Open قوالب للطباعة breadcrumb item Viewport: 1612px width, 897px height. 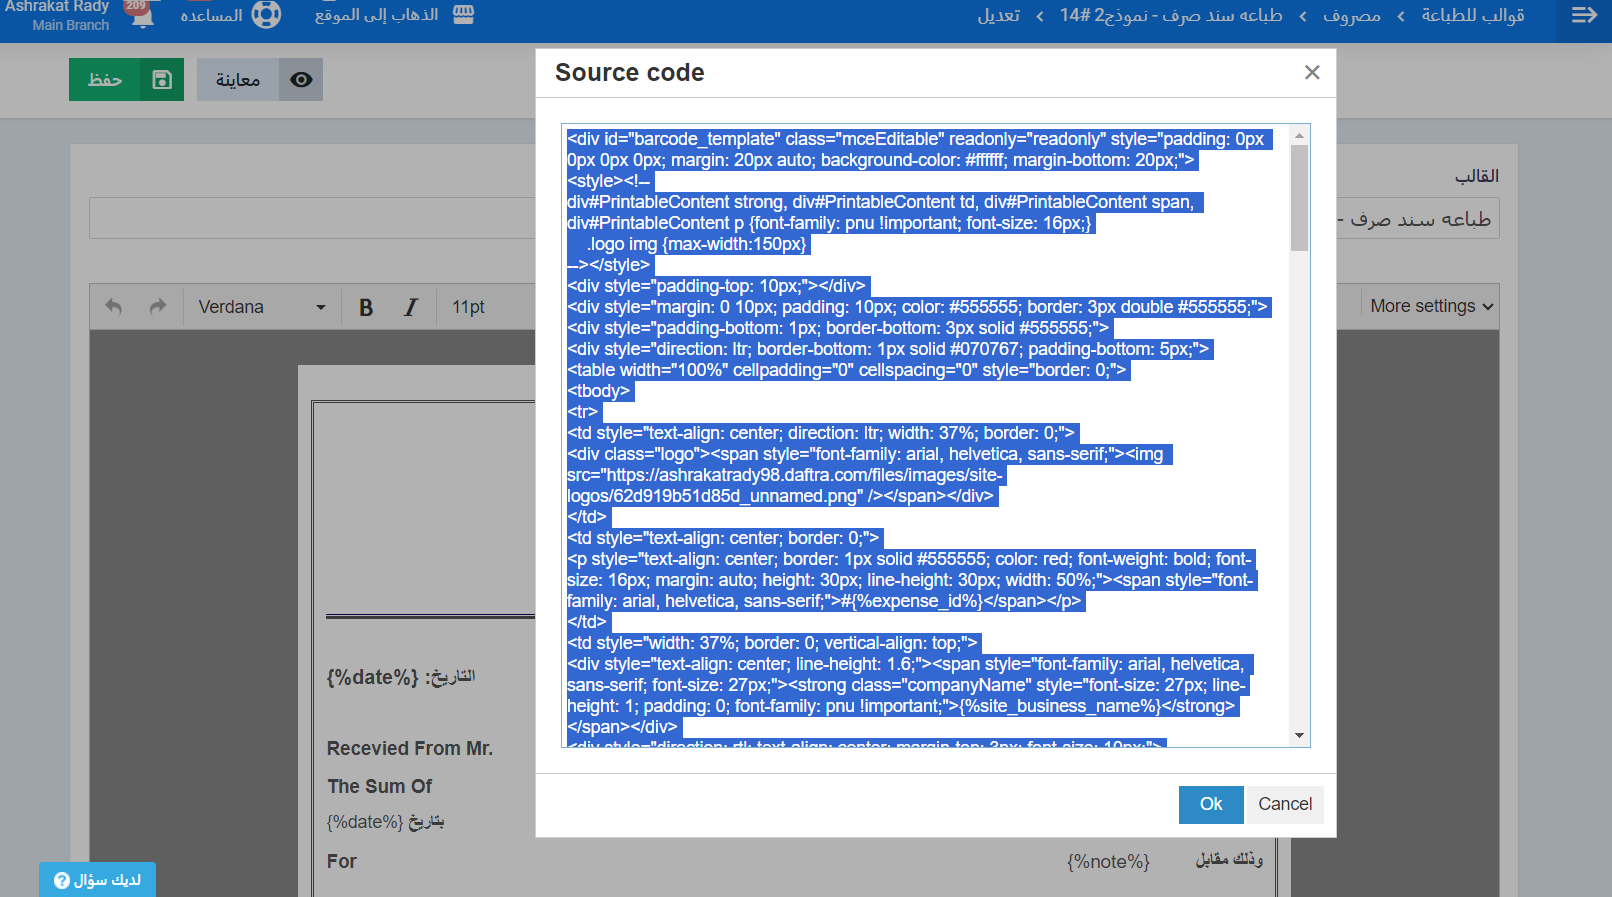(1472, 15)
